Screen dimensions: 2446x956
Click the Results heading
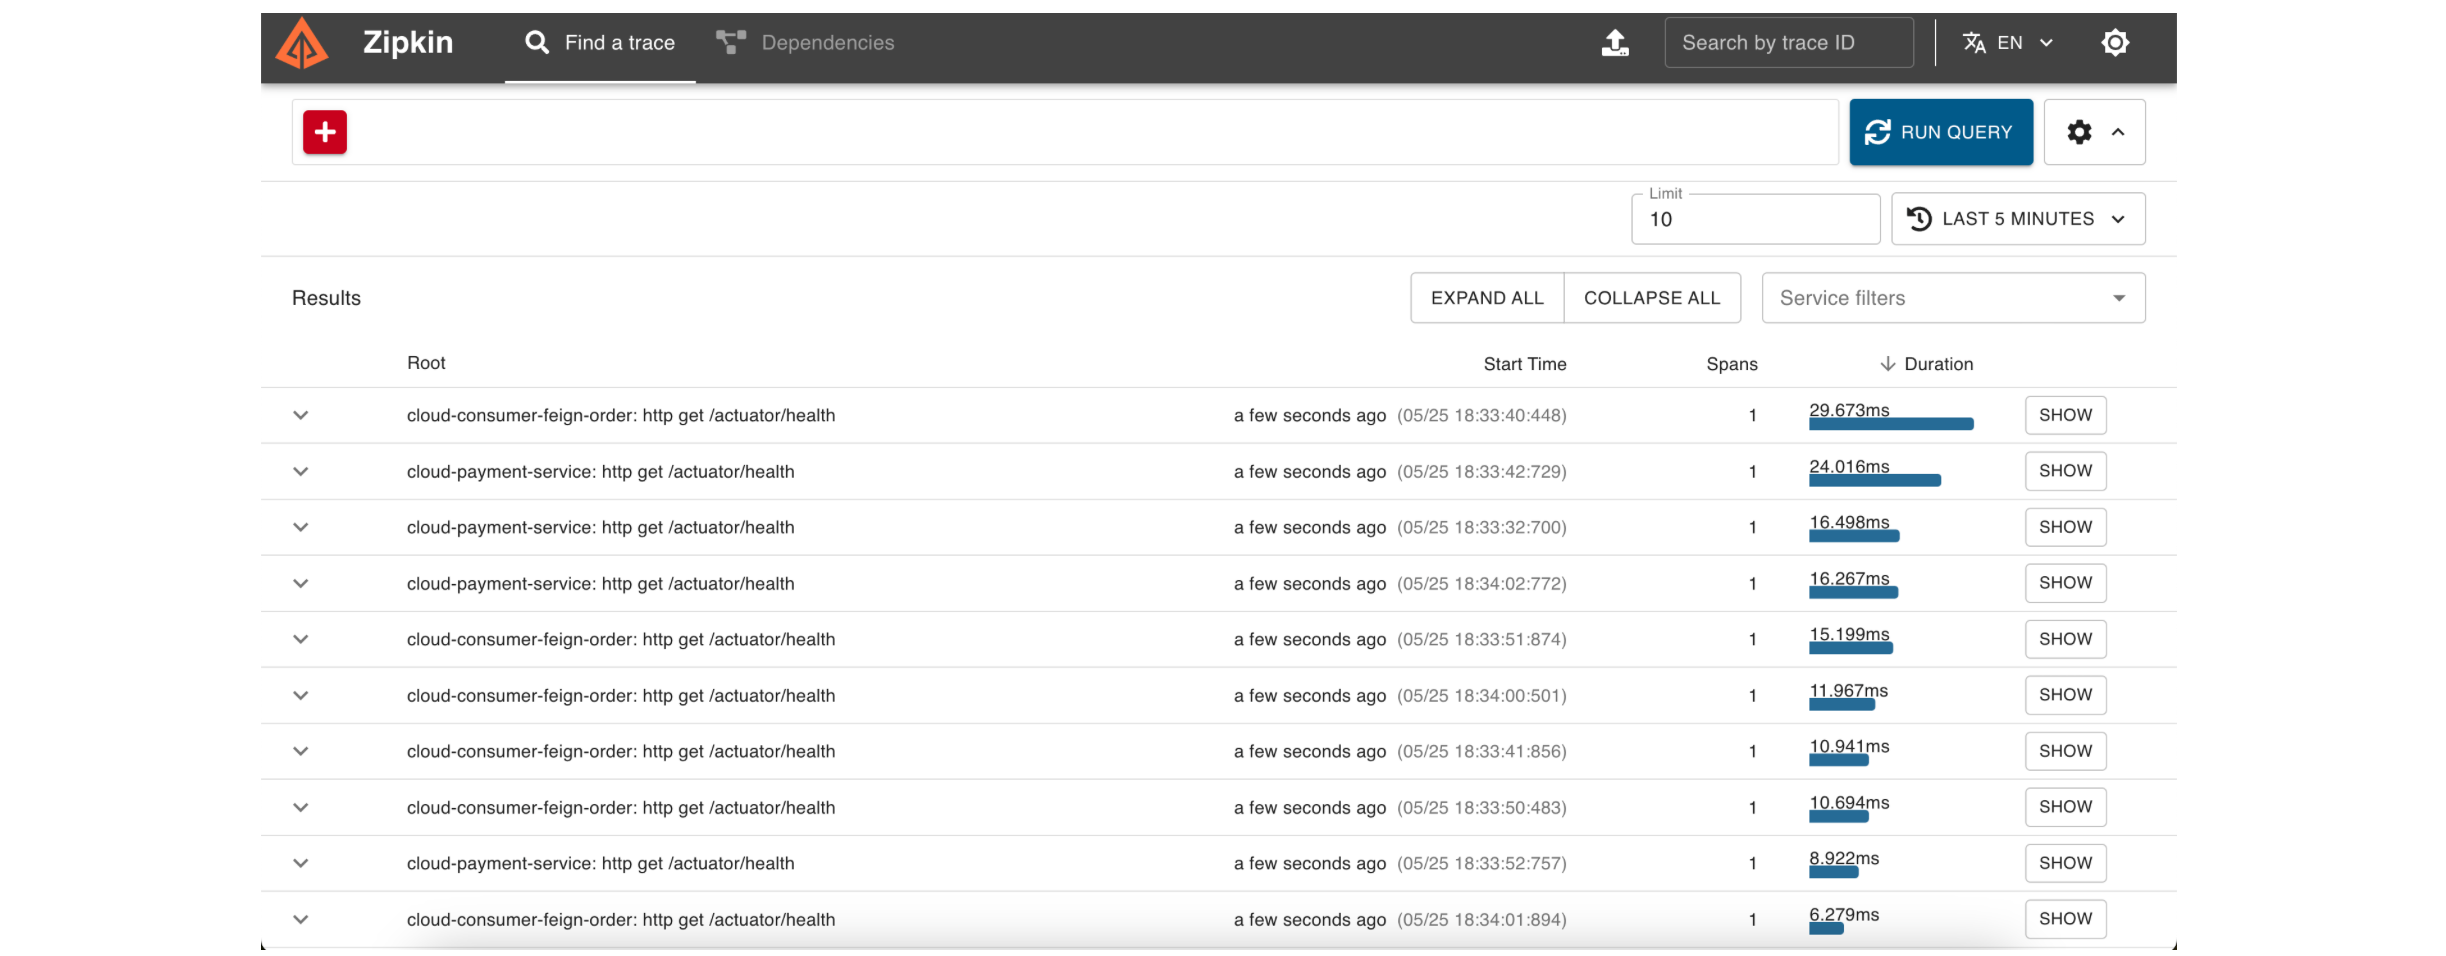326,298
